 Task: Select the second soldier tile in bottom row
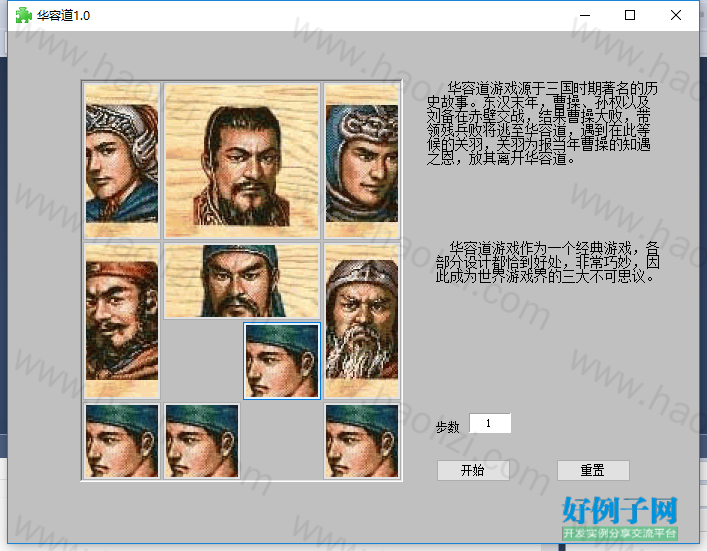[x=202, y=441]
